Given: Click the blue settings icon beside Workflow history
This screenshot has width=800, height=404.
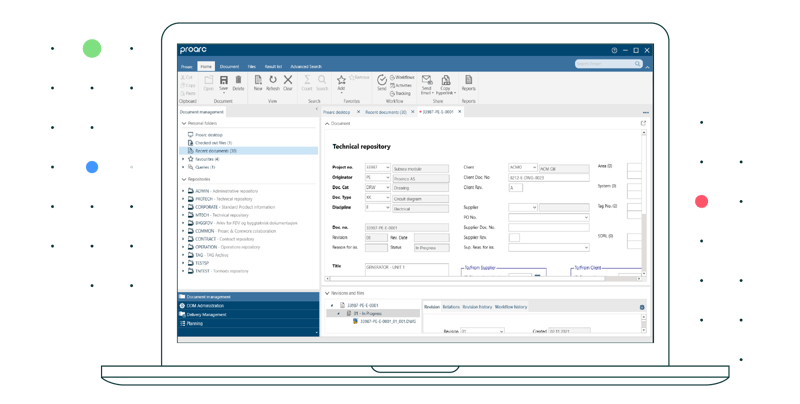Looking at the screenshot, I should [x=642, y=307].
